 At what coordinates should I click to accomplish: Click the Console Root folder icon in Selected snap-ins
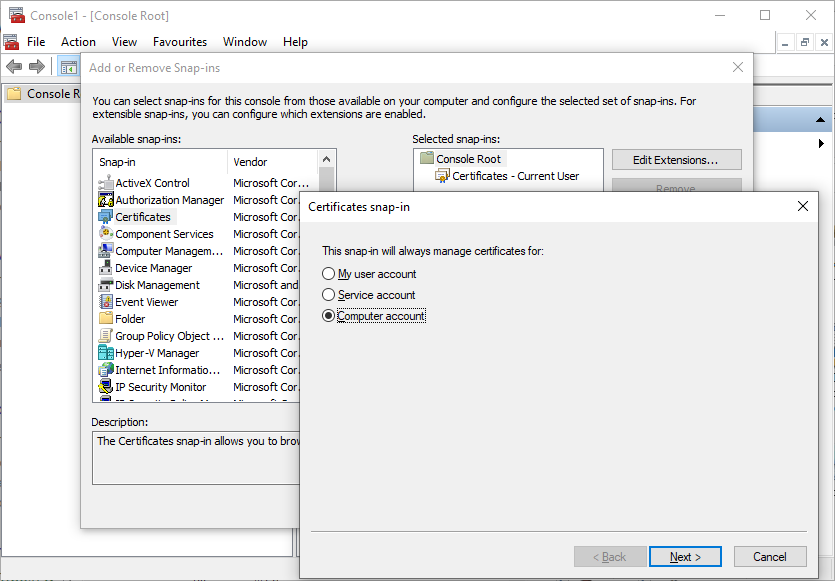pyautogui.click(x=427, y=158)
